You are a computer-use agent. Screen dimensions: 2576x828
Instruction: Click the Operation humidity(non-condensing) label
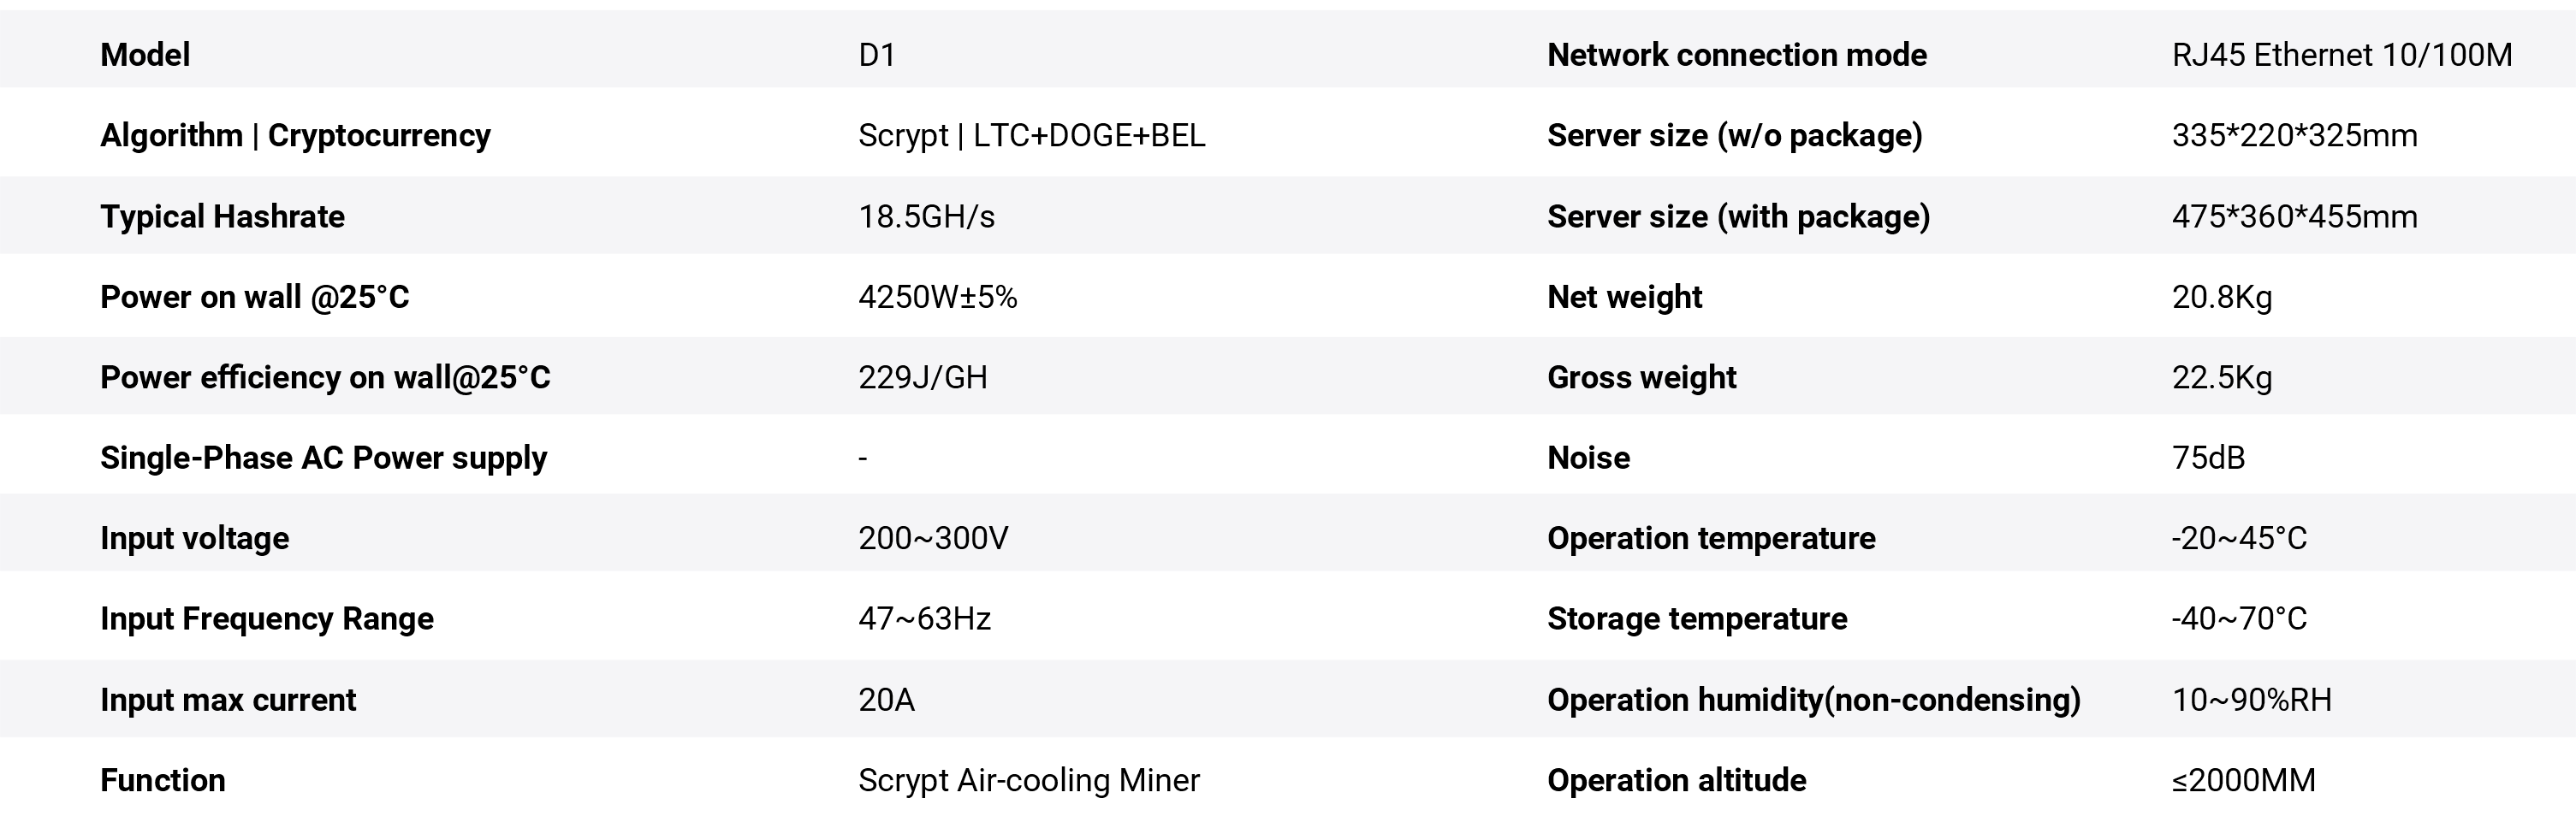tap(1813, 700)
